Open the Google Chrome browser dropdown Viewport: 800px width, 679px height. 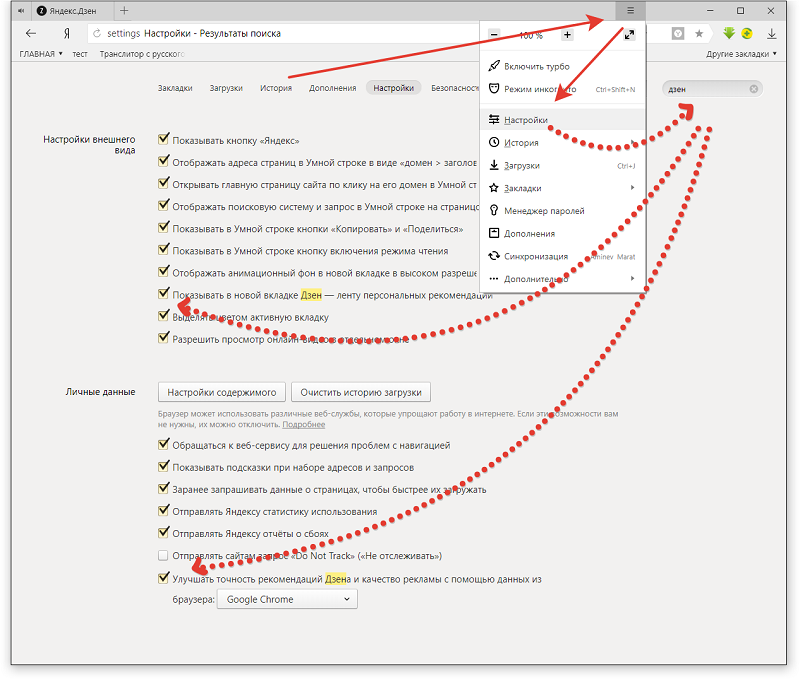[x=287, y=599]
